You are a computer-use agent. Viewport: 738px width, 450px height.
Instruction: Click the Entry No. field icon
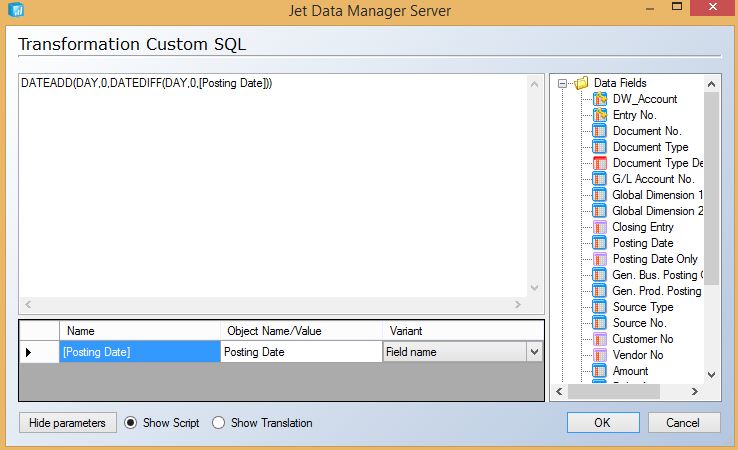(600, 115)
